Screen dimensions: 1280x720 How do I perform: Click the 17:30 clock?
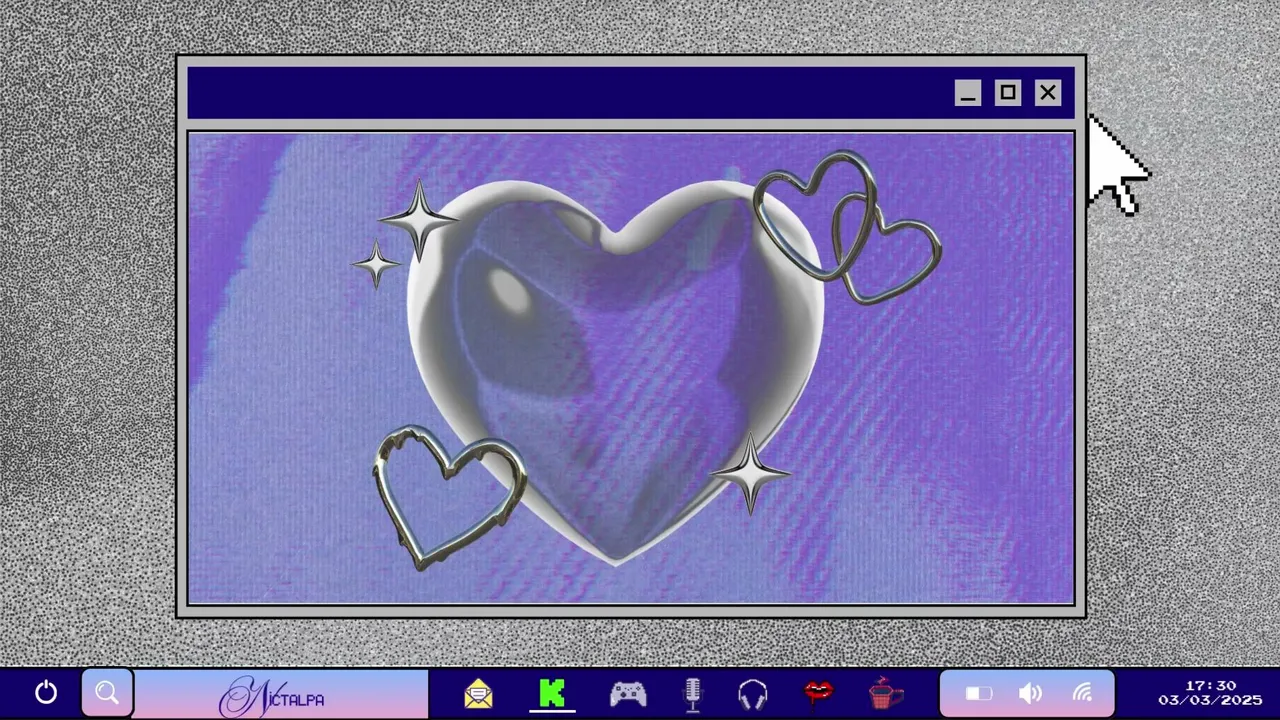pyautogui.click(x=1210, y=686)
